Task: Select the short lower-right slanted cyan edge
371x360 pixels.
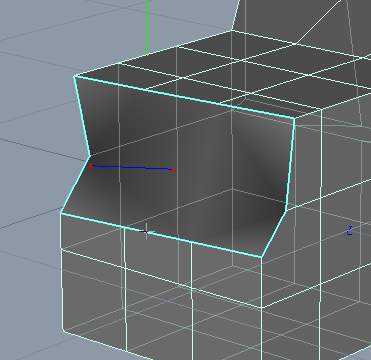Action: pyautogui.click(x=274, y=234)
